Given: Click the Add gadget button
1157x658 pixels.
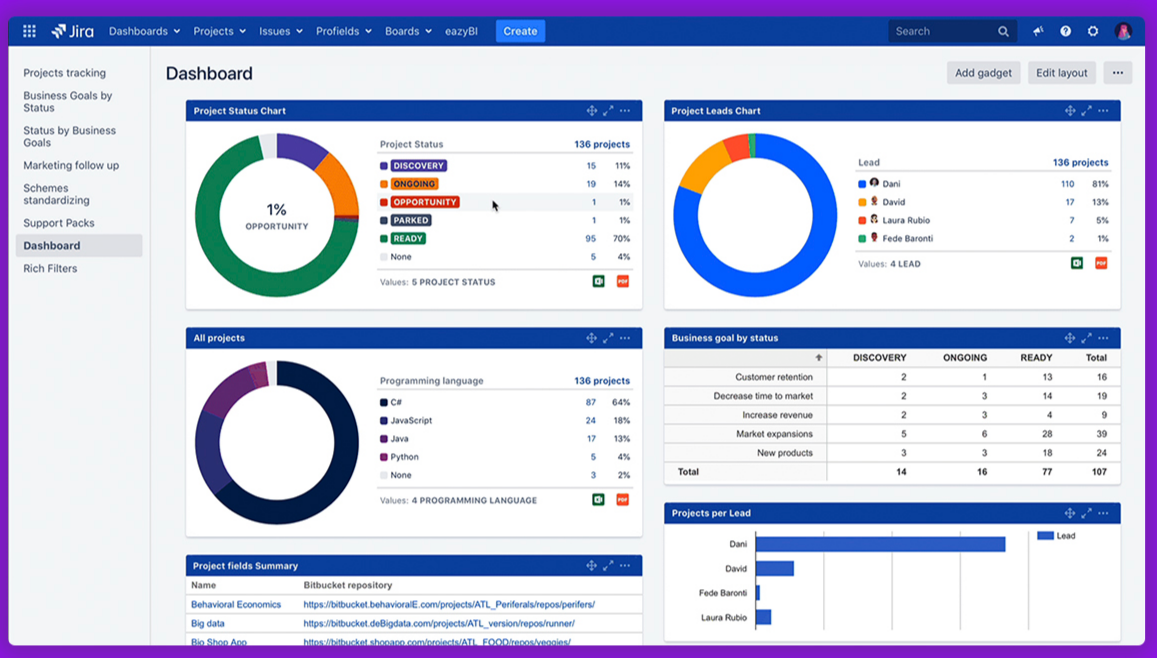Looking at the screenshot, I should click(983, 73).
